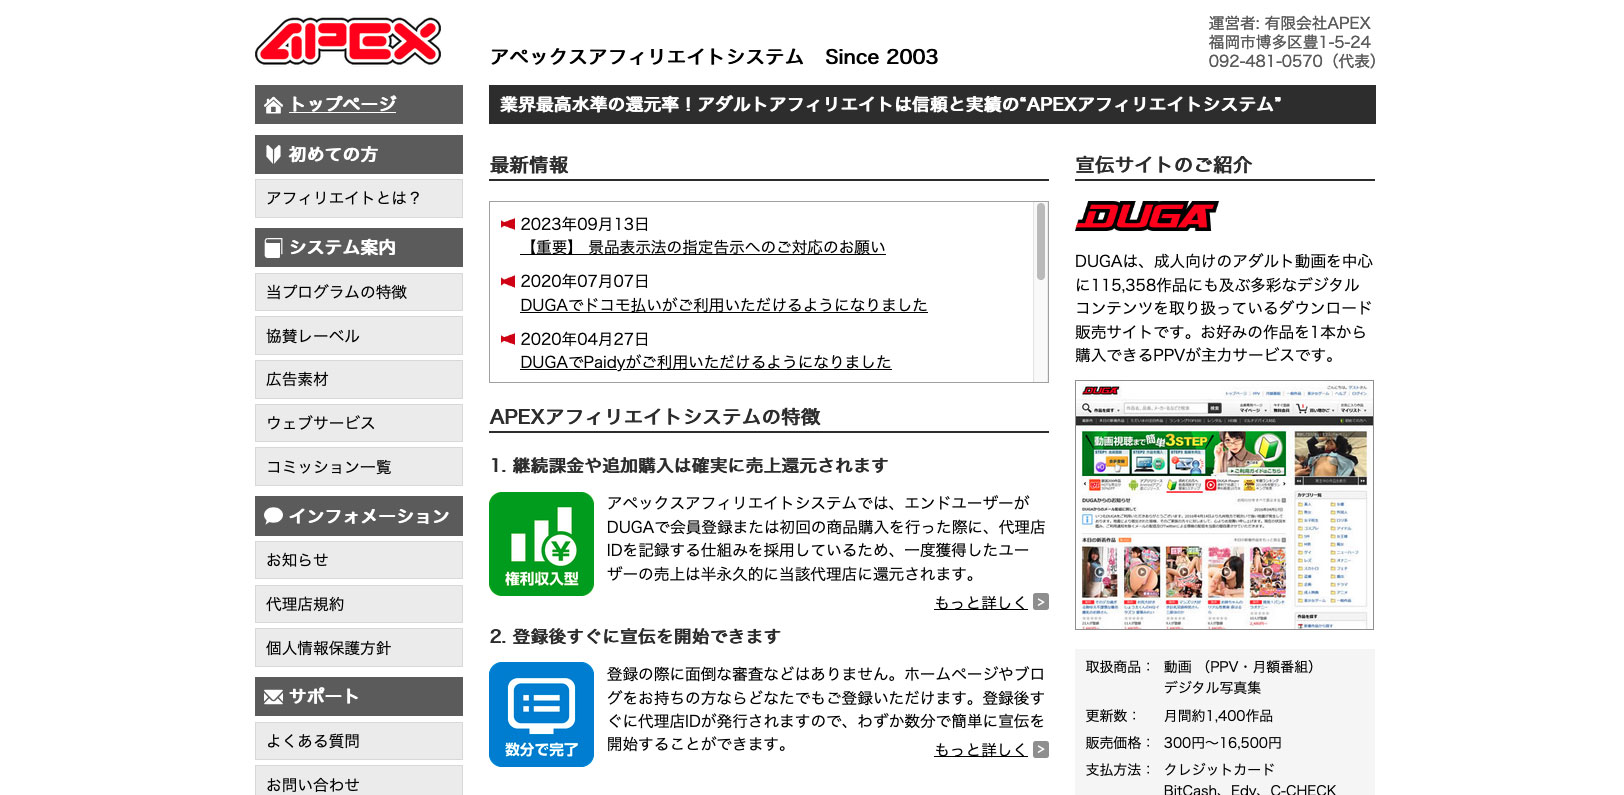
Task: Click the 業界最高水準の還元率 banner
Action: (932, 104)
